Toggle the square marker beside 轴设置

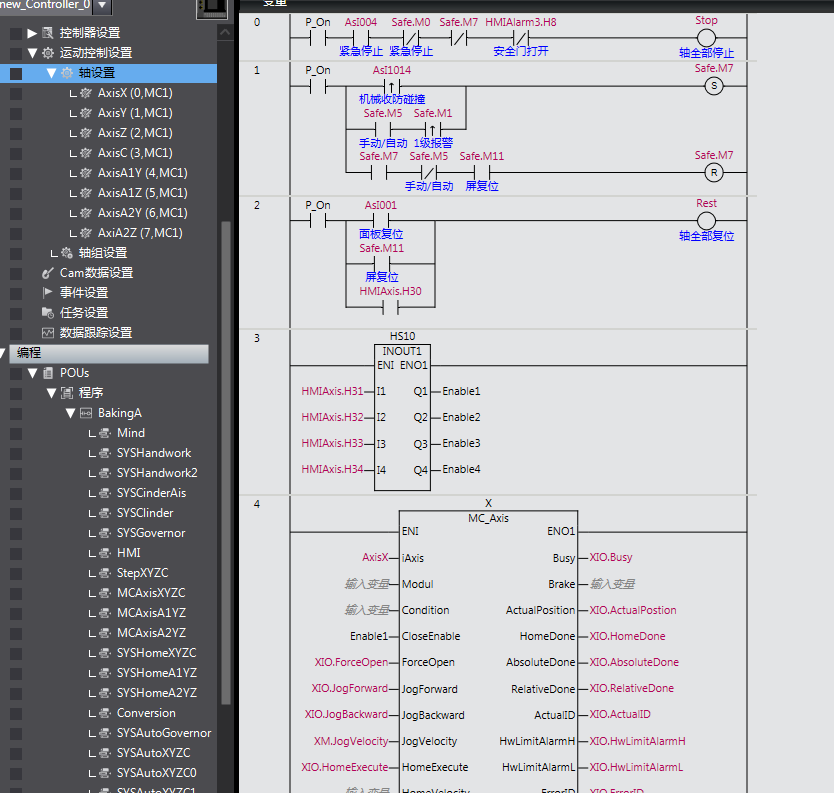coord(16,73)
